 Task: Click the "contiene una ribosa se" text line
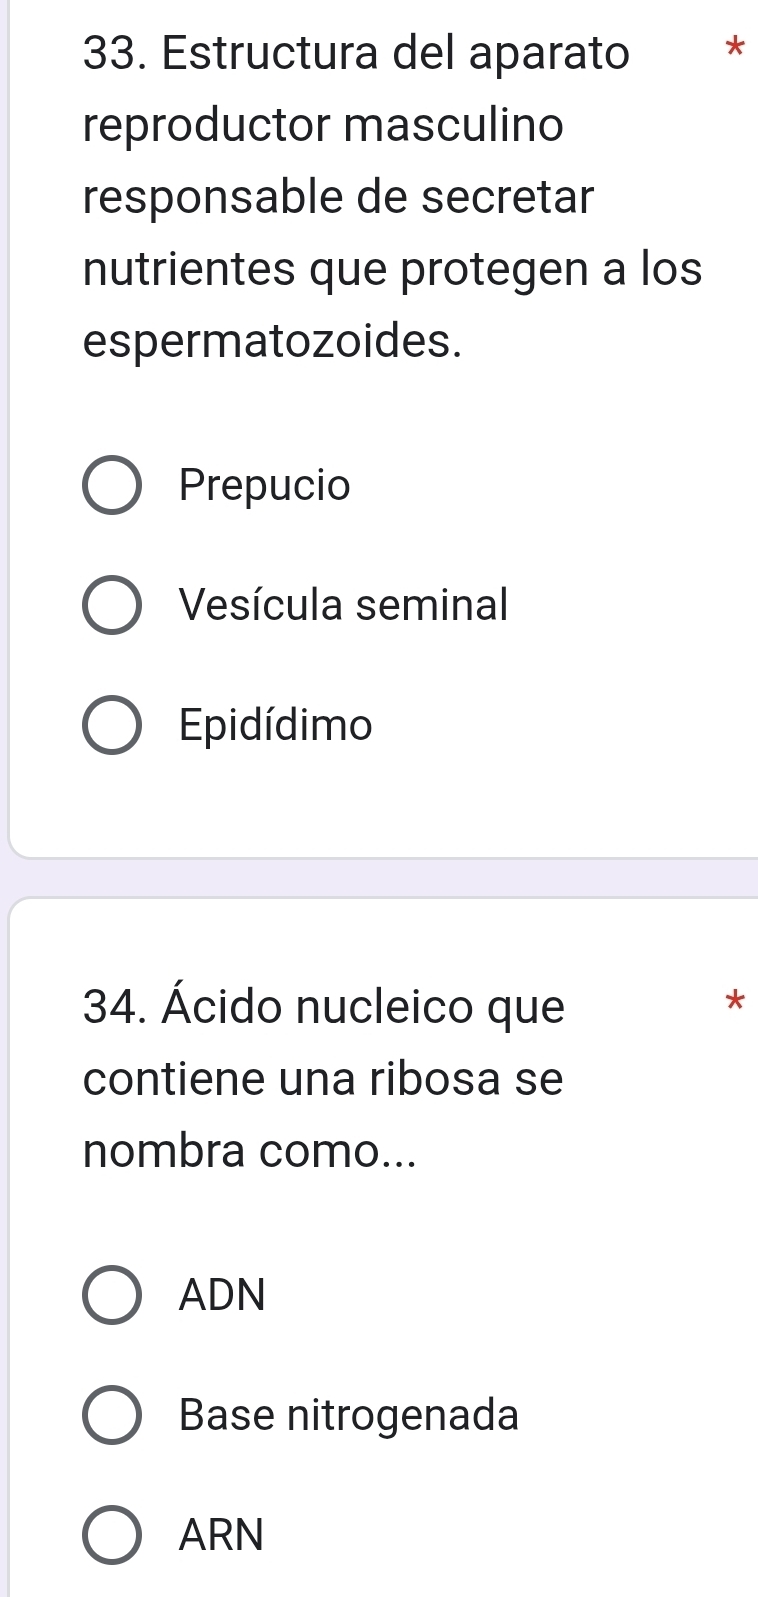click(x=324, y=1079)
